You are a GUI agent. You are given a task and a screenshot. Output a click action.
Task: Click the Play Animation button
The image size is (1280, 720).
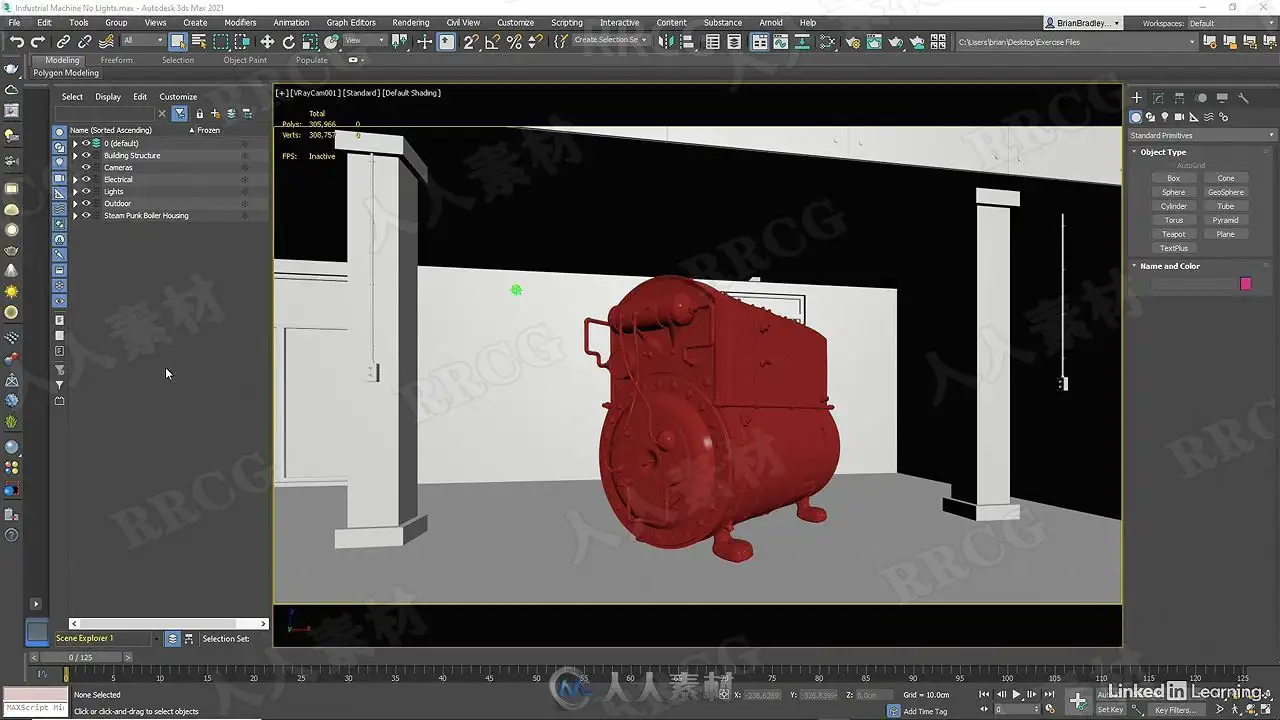click(1017, 694)
